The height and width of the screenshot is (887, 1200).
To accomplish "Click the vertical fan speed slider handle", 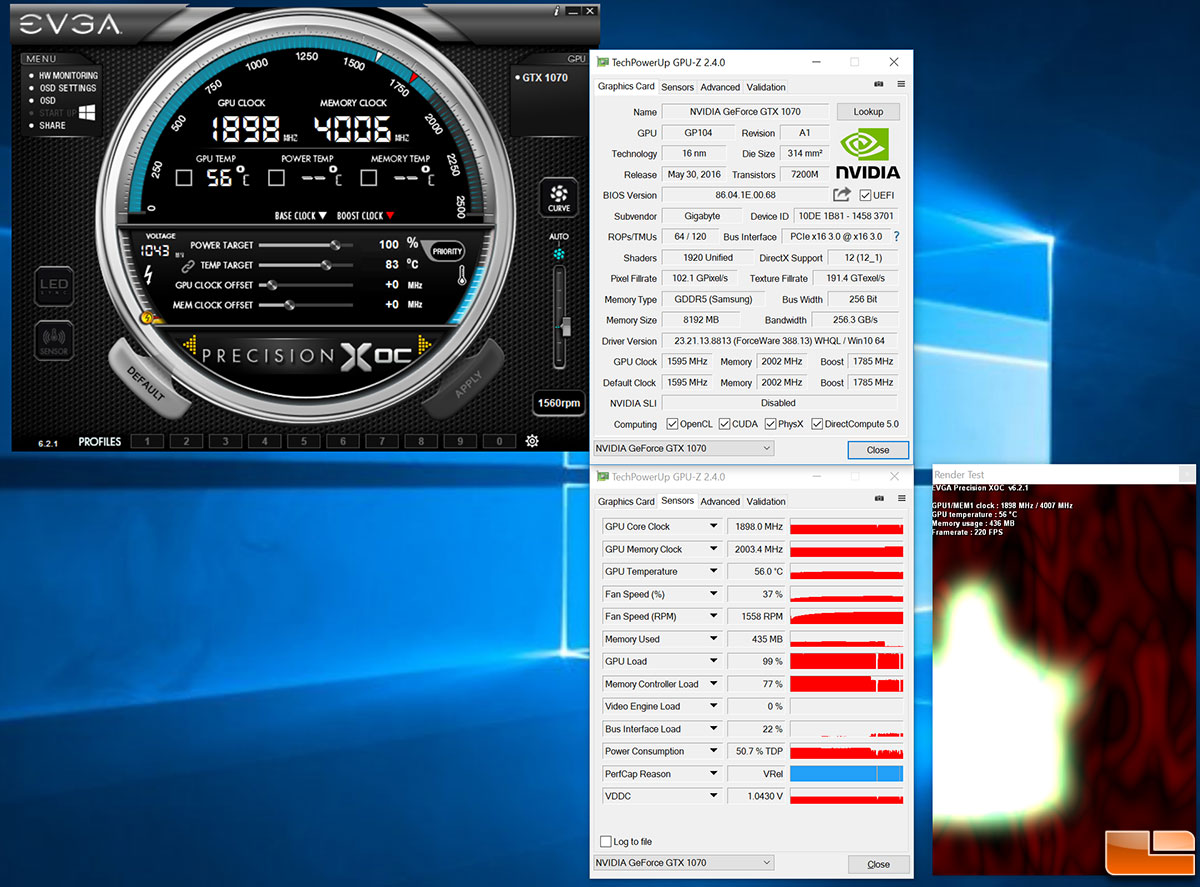I will (x=565, y=327).
